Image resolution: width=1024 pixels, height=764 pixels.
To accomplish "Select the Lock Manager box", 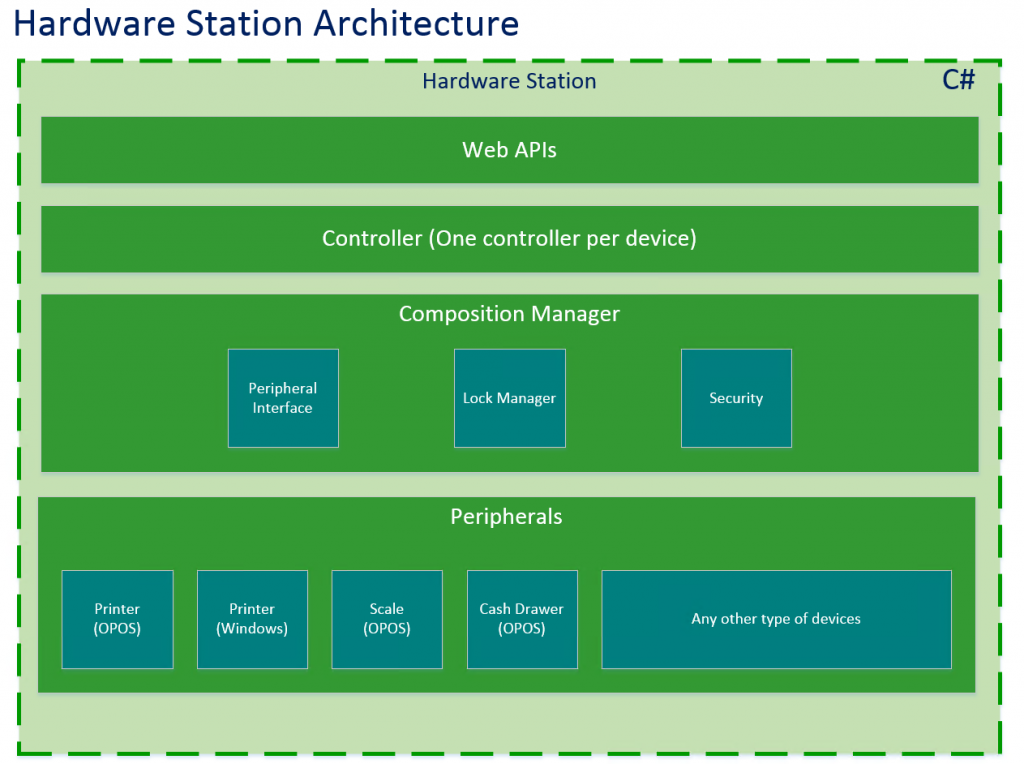I will [510, 398].
